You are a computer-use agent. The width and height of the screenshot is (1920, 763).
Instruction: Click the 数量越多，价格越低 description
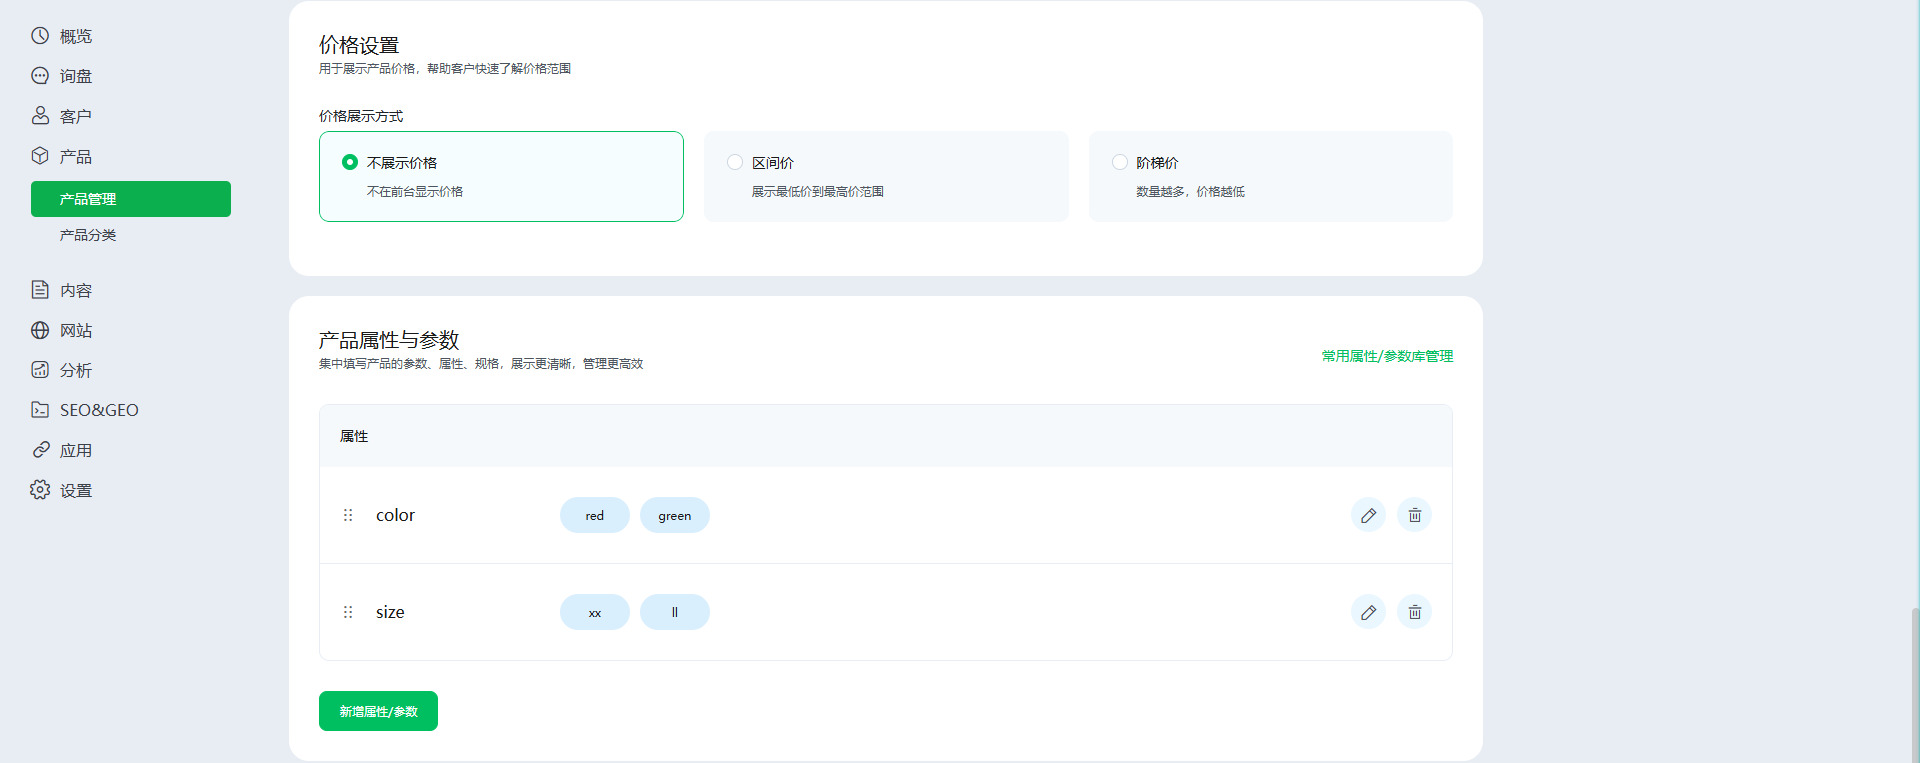click(x=1190, y=191)
